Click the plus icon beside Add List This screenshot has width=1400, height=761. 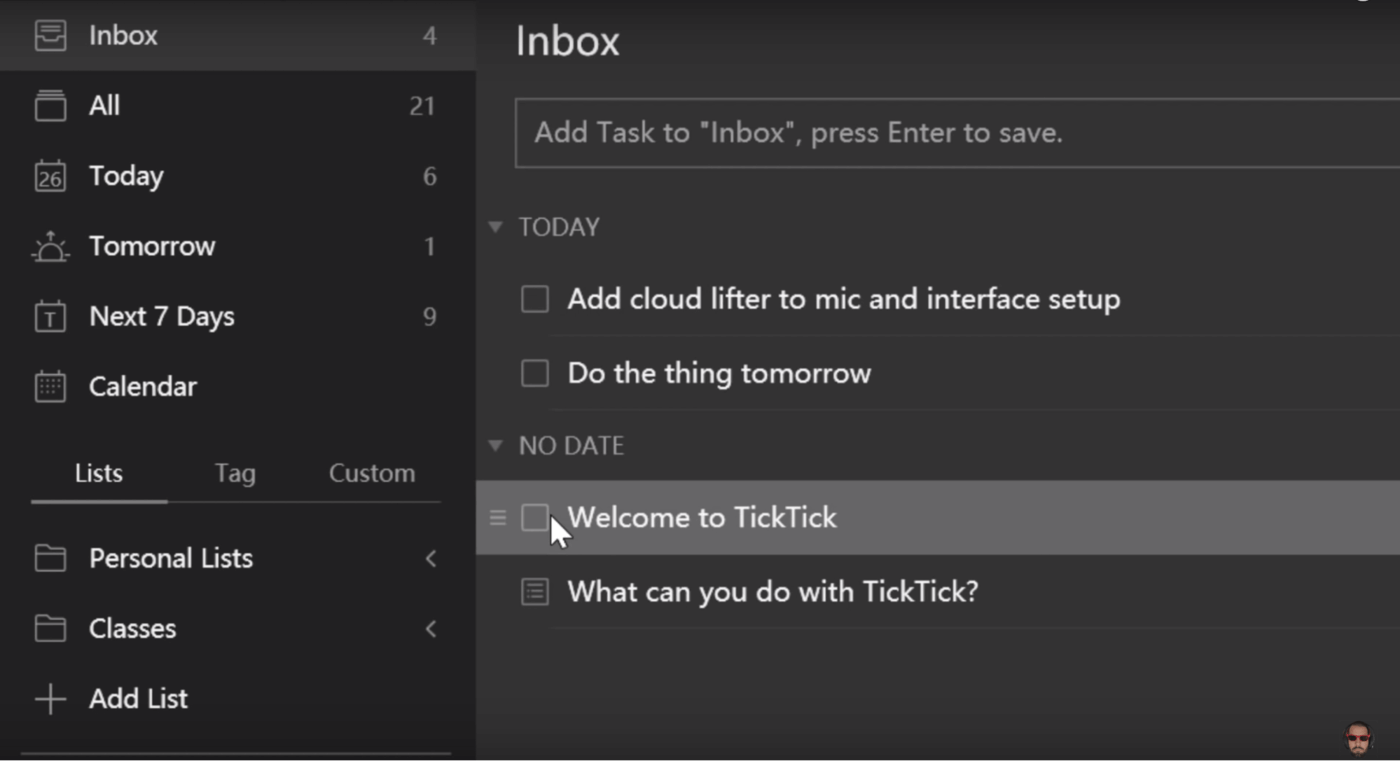(50, 699)
